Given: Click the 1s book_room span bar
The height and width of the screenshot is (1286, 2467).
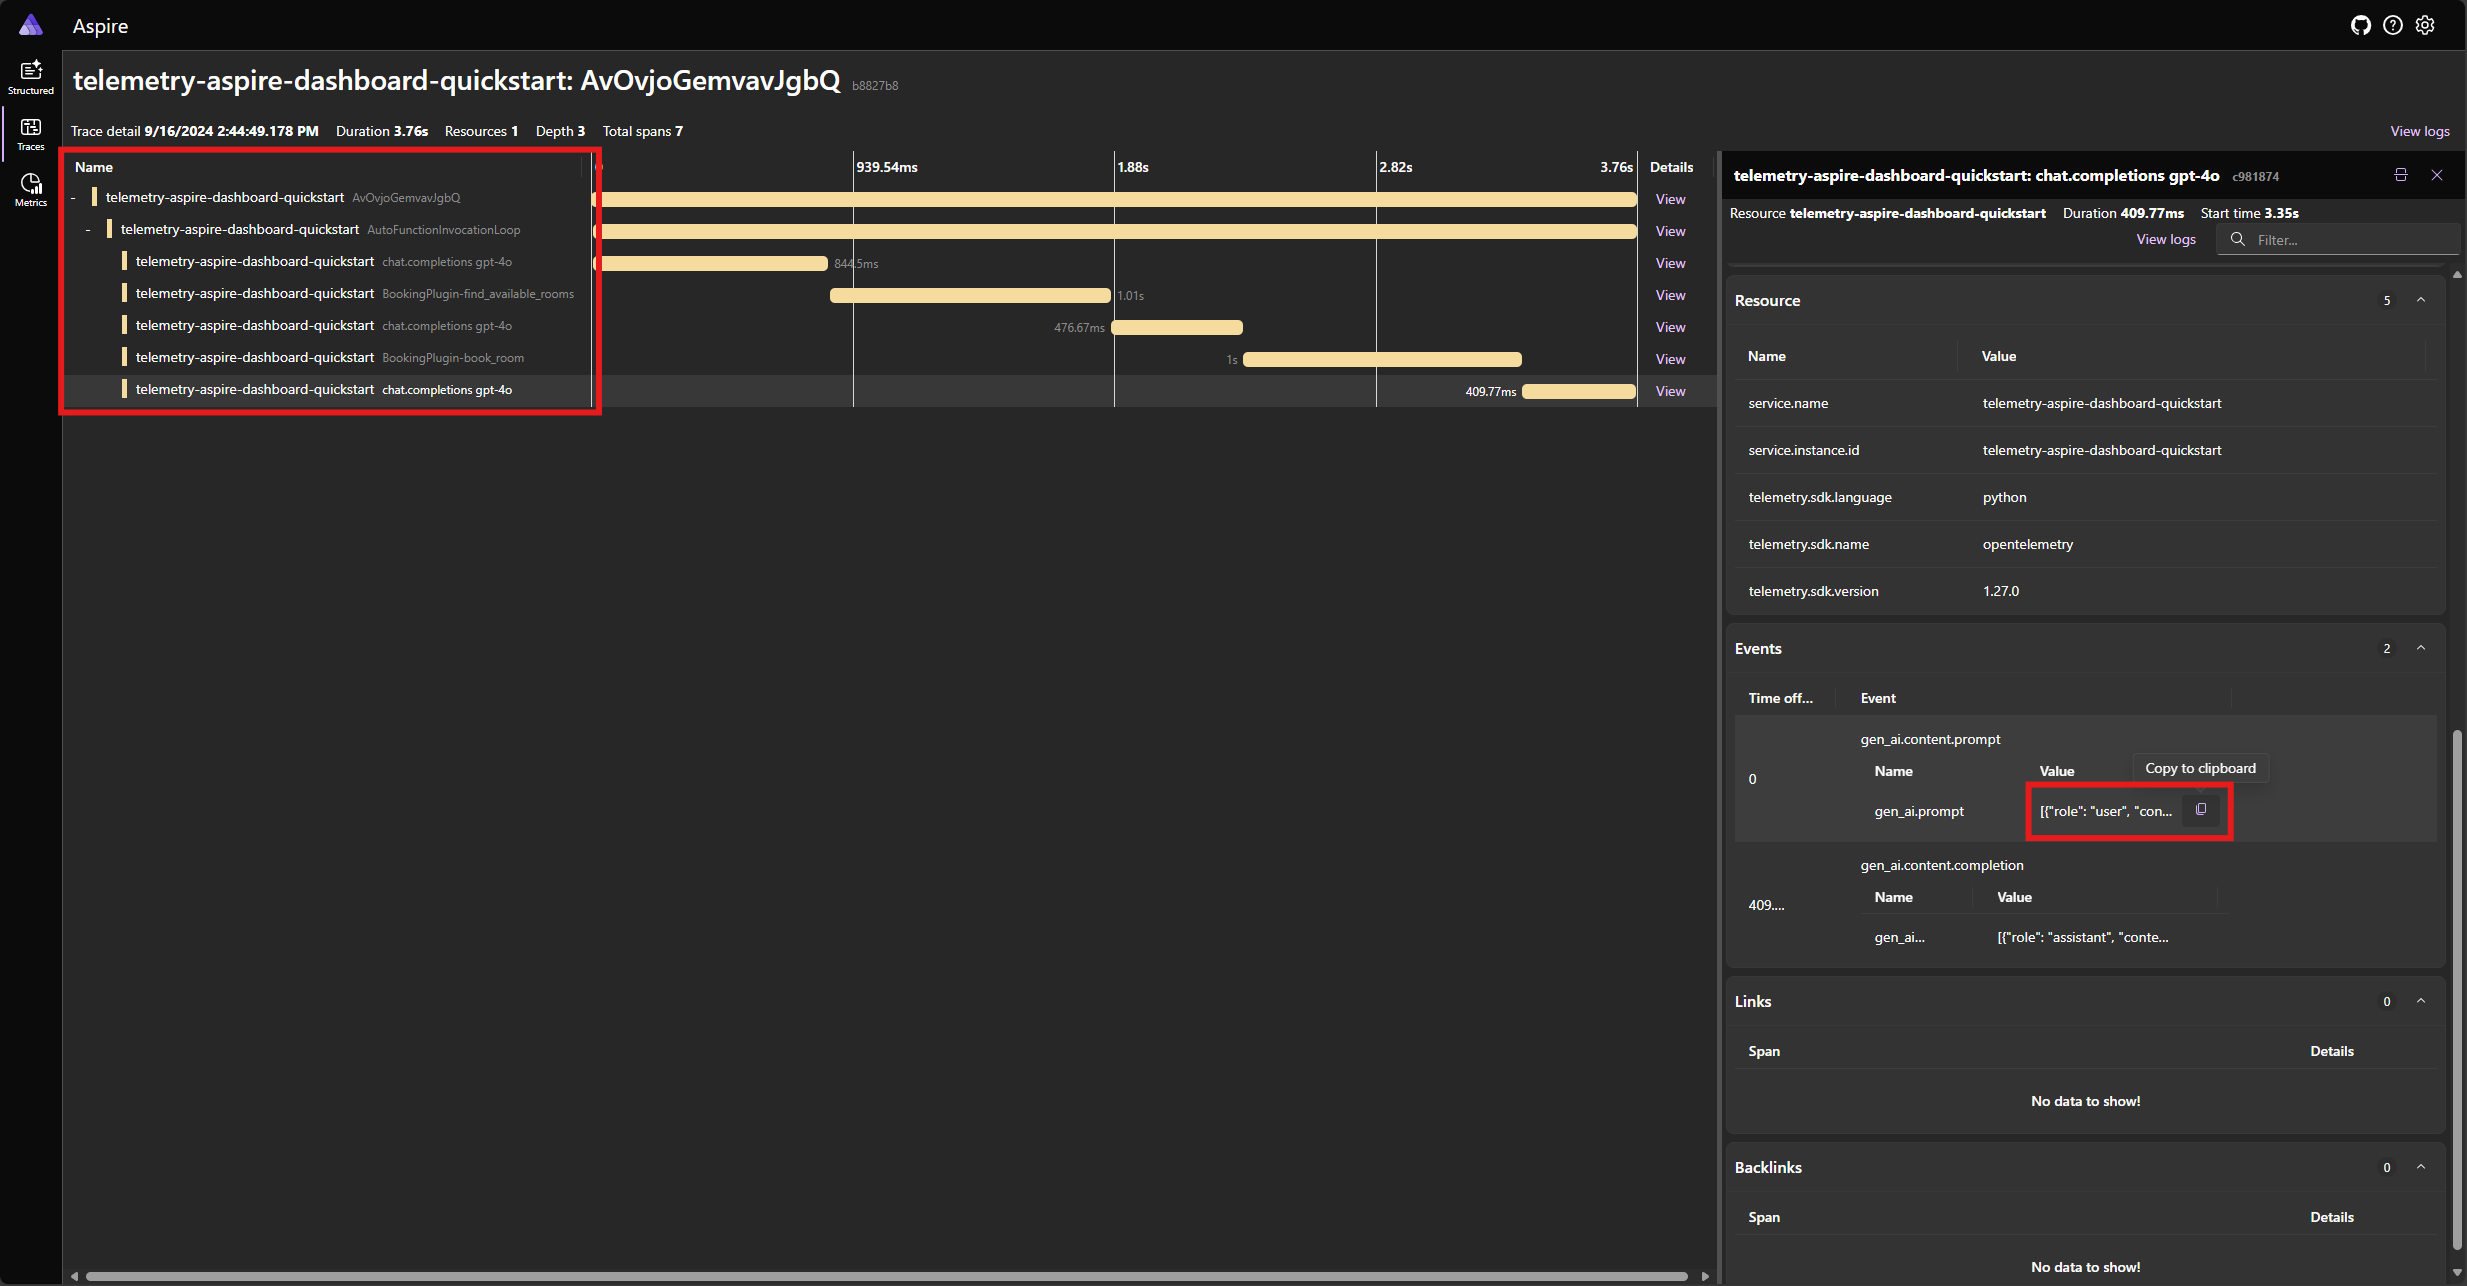Looking at the screenshot, I should coord(1382,359).
